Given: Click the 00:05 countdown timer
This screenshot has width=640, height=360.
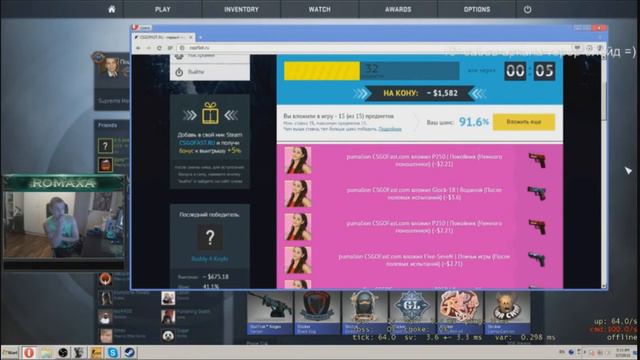Looking at the screenshot, I should [x=530, y=71].
